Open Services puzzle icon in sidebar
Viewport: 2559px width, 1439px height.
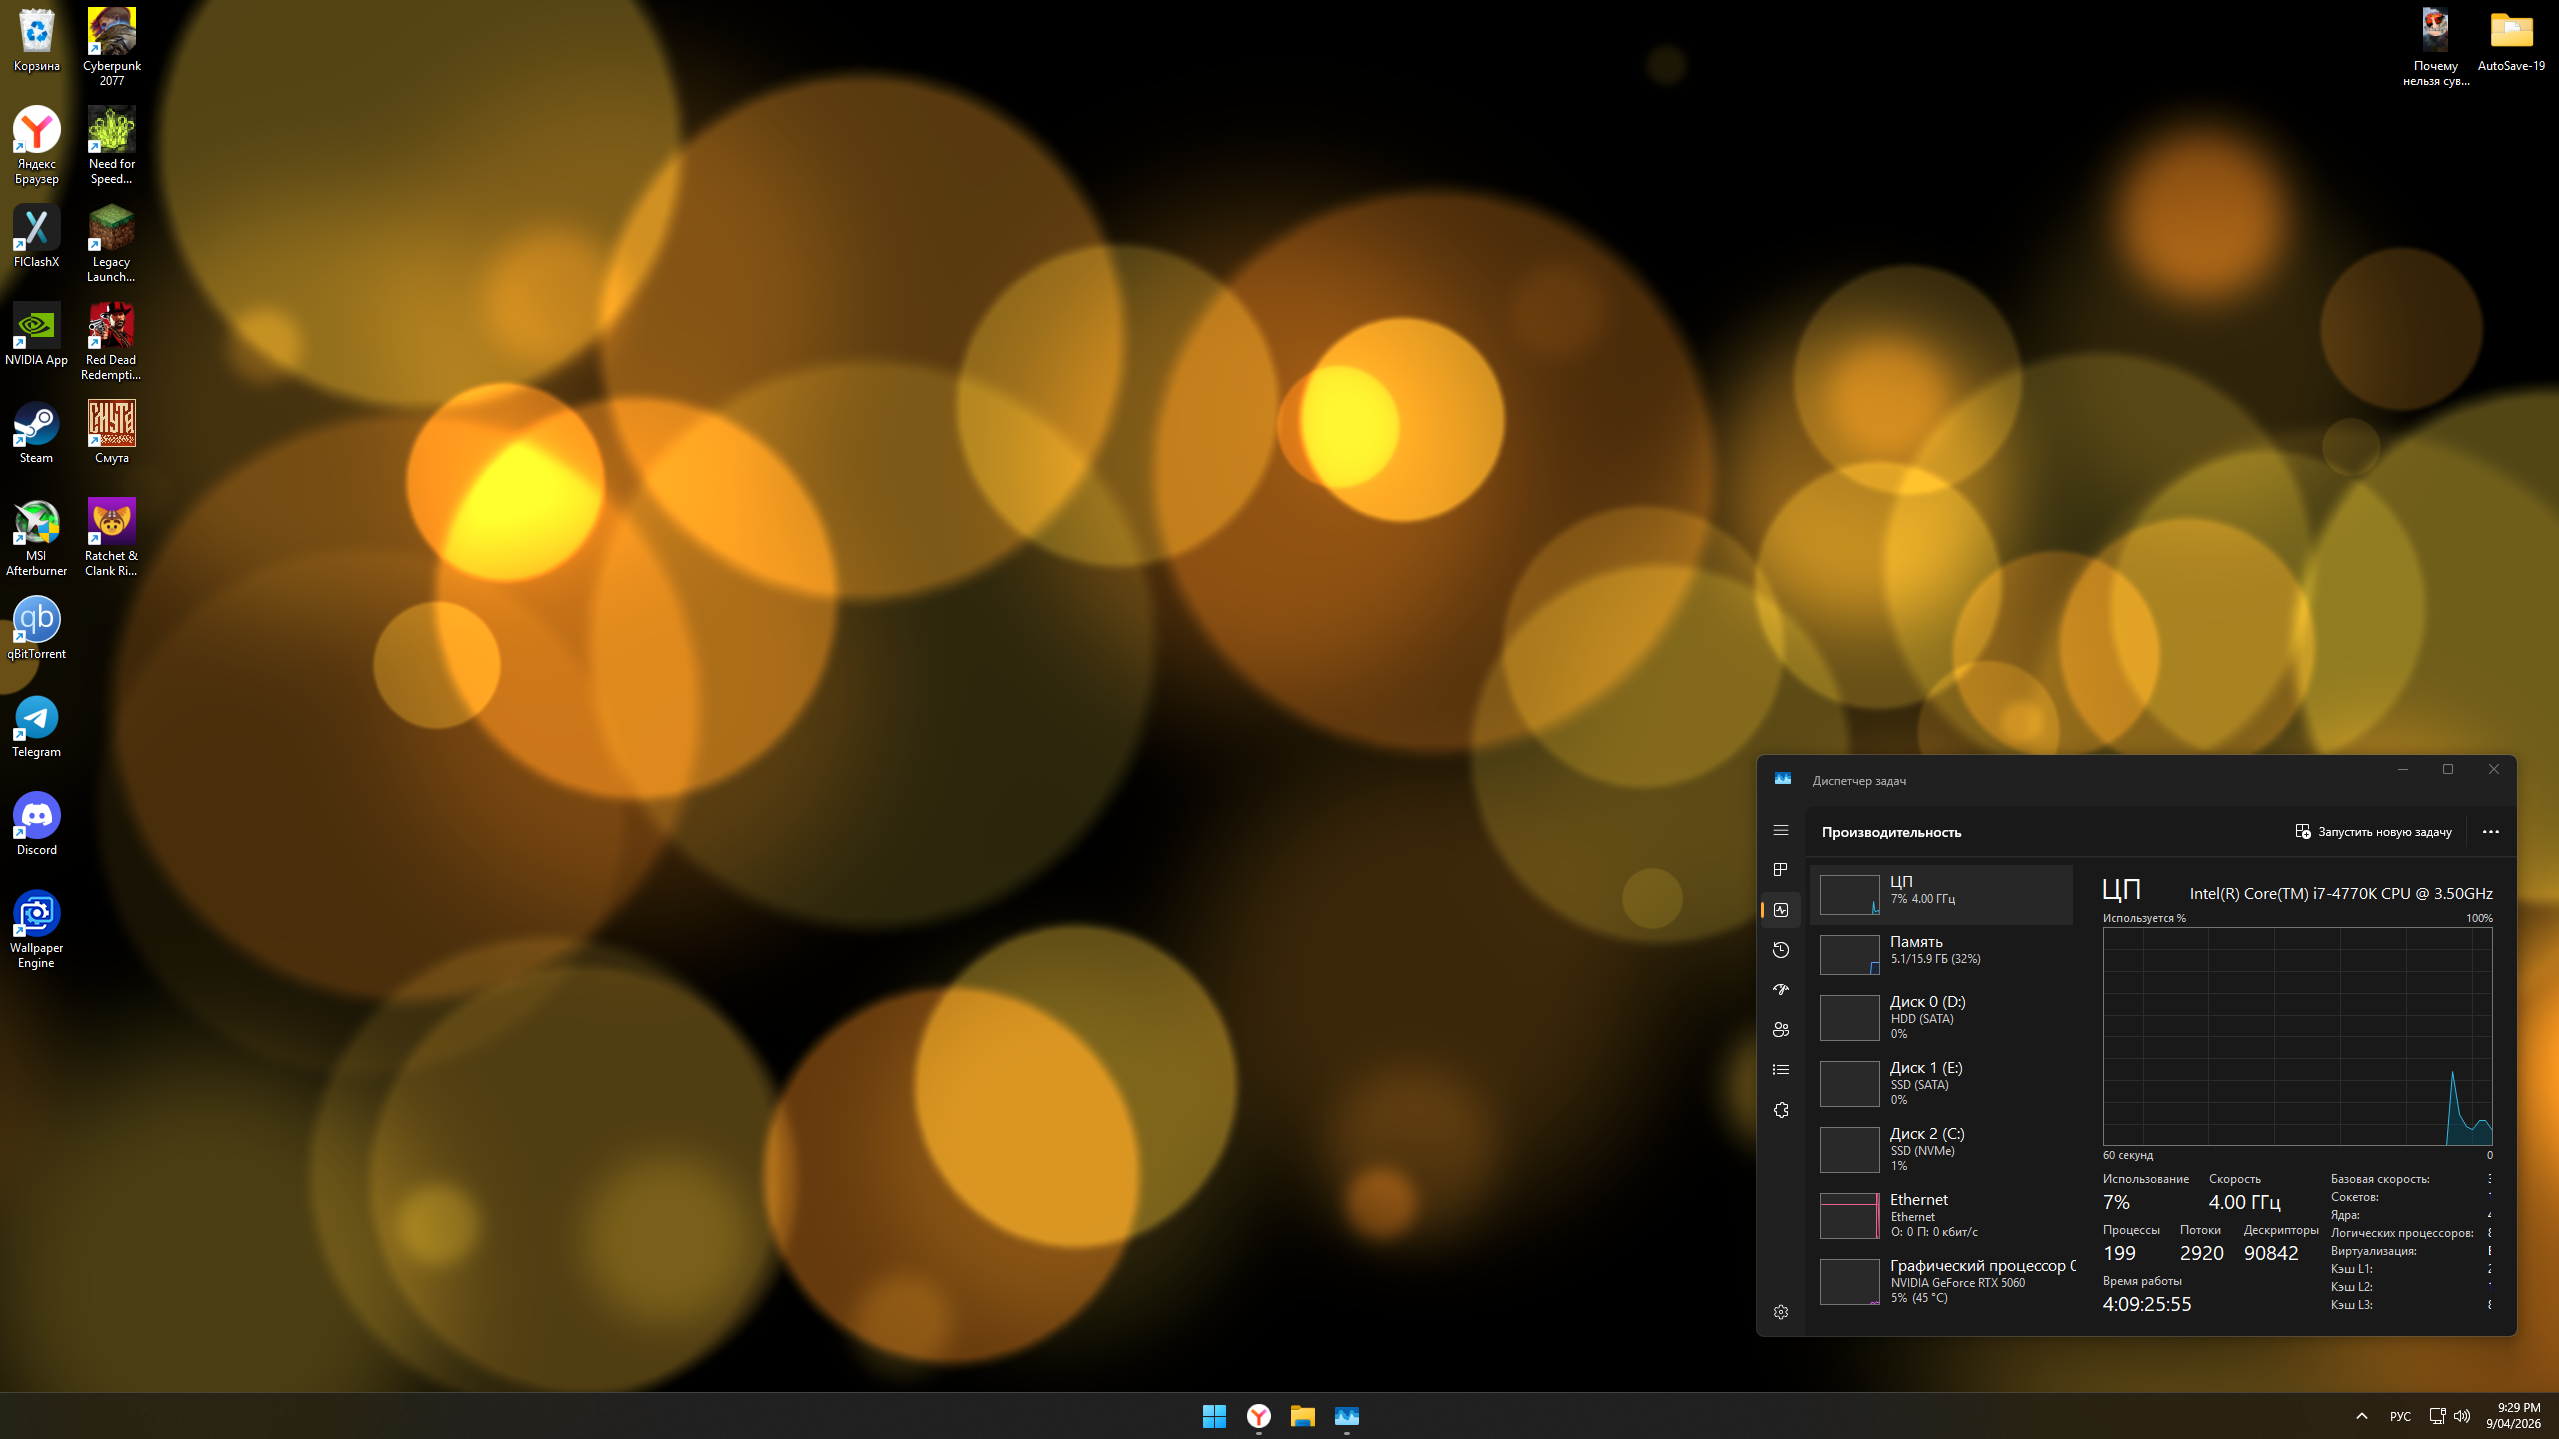pos(1780,1110)
